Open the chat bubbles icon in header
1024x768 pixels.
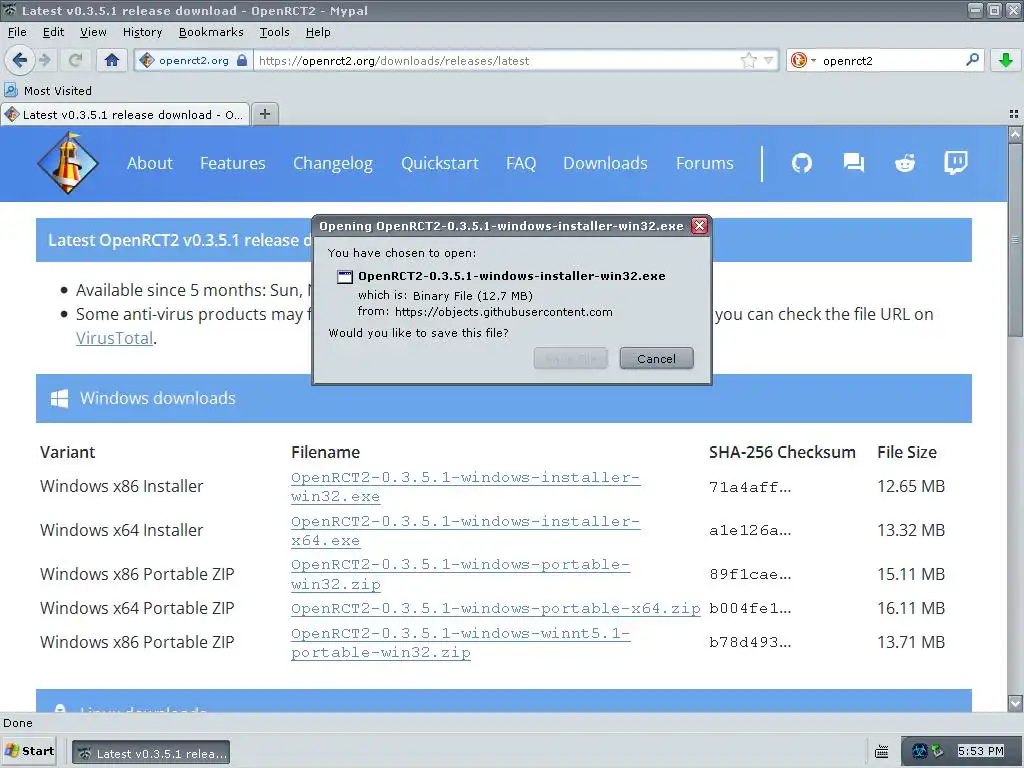point(854,163)
